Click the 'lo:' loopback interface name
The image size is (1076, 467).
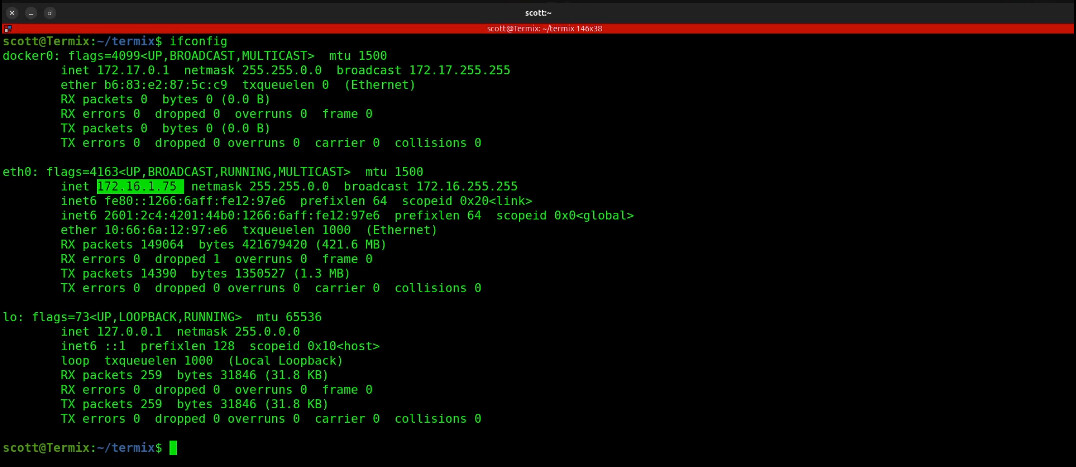click(13, 317)
